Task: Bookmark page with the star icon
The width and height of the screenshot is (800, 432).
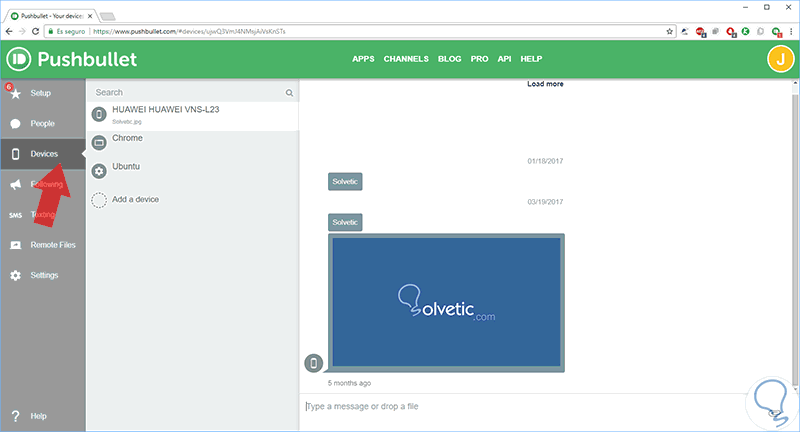Action: [x=669, y=31]
